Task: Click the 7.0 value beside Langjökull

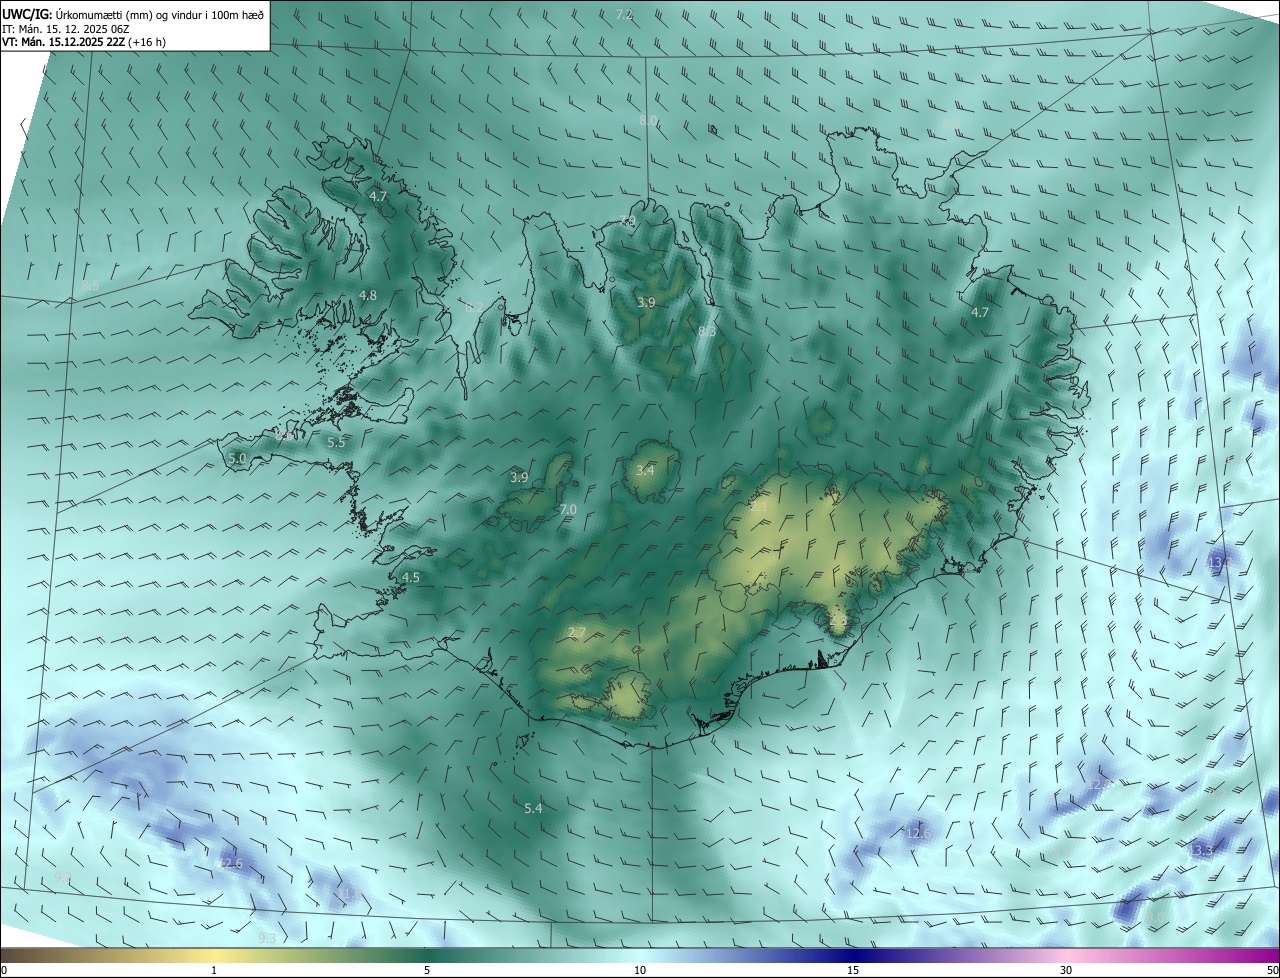Action: [568, 509]
